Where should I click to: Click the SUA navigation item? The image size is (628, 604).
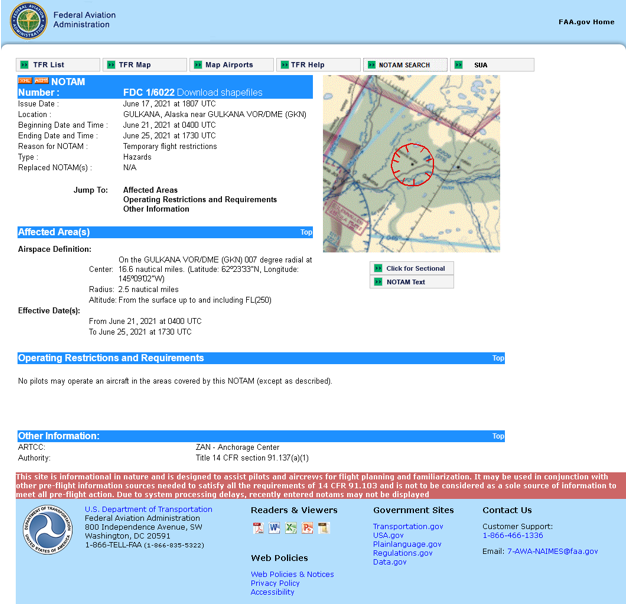tap(481, 65)
